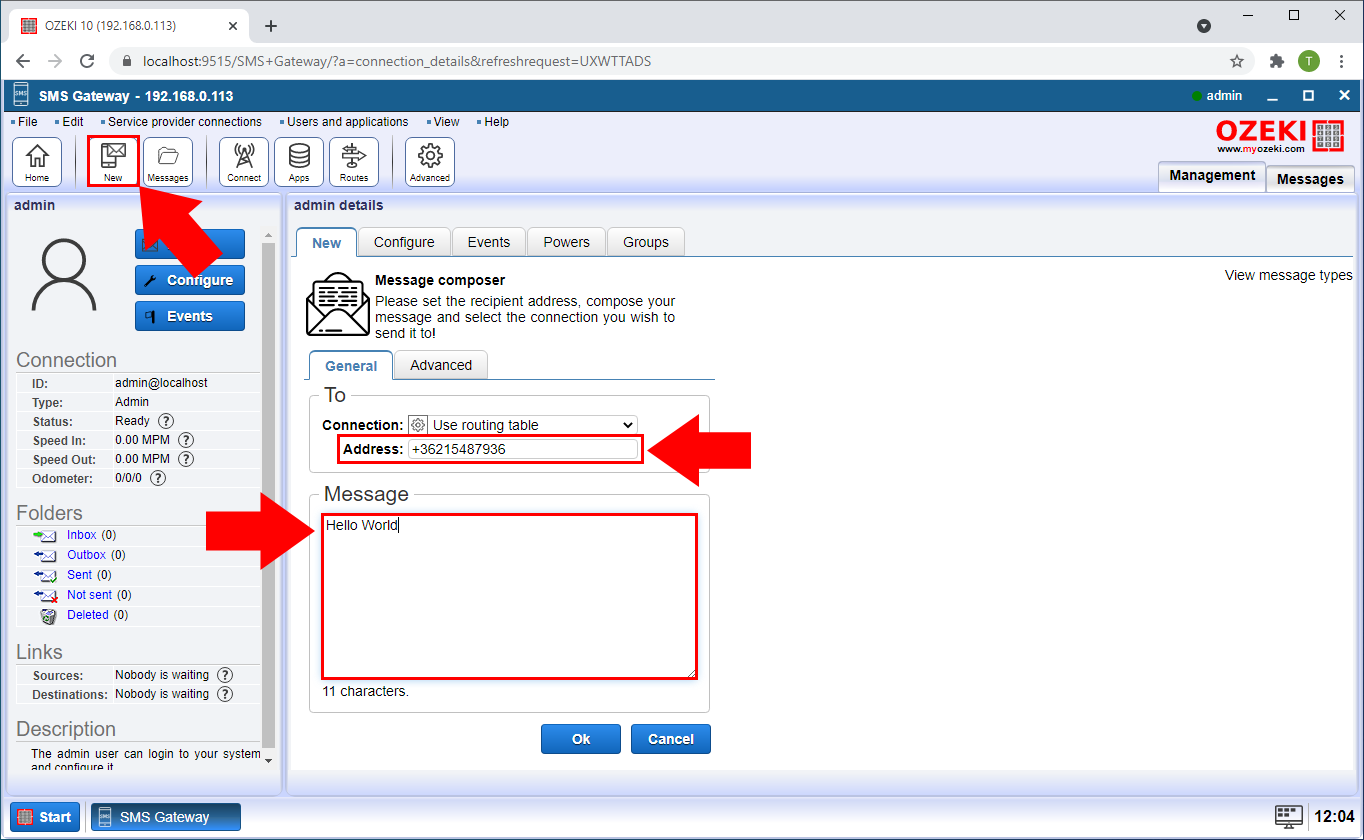
Task: Click the Configure button in sidebar
Action: pos(190,280)
